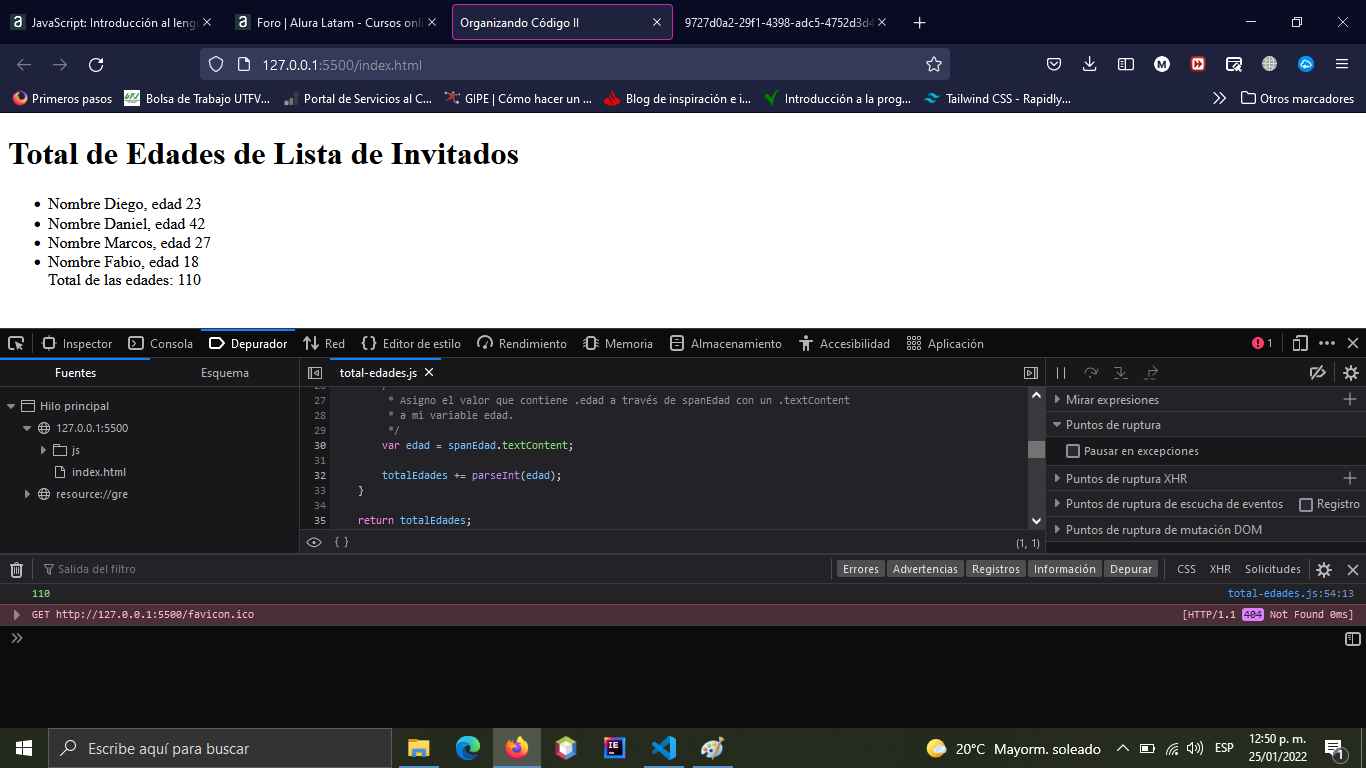
Task: Open the IntelliJ IDEA taskbar icon
Action: pyautogui.click(x=614, y=748)
